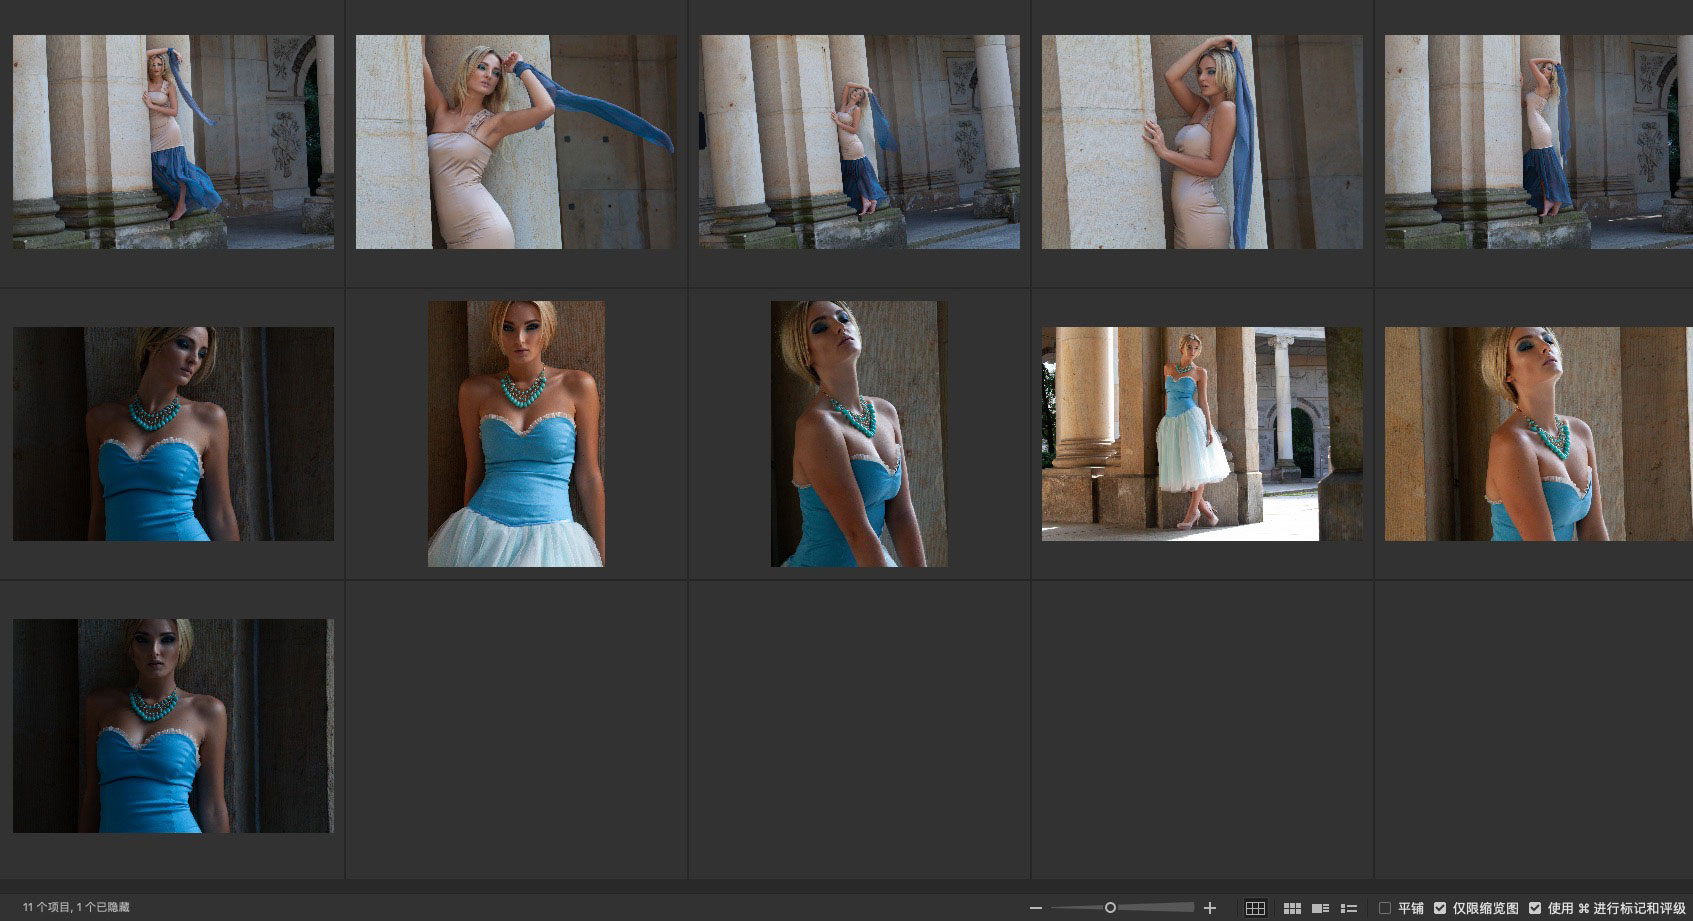Image resolution: width=1693 pixels, height=921 pixels.
Task: Uncheck the 仅限缩览图 checkbox
Action: point(1440,908)
